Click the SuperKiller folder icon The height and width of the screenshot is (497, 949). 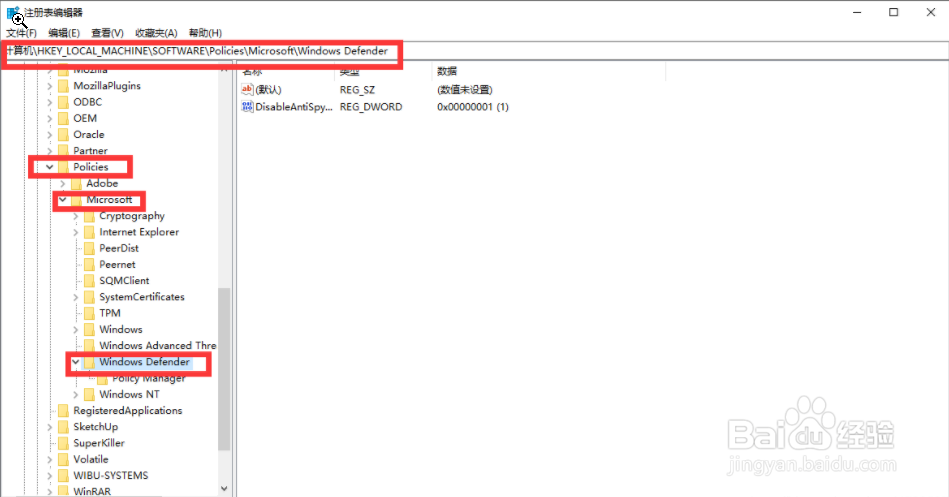click(63, 443)
